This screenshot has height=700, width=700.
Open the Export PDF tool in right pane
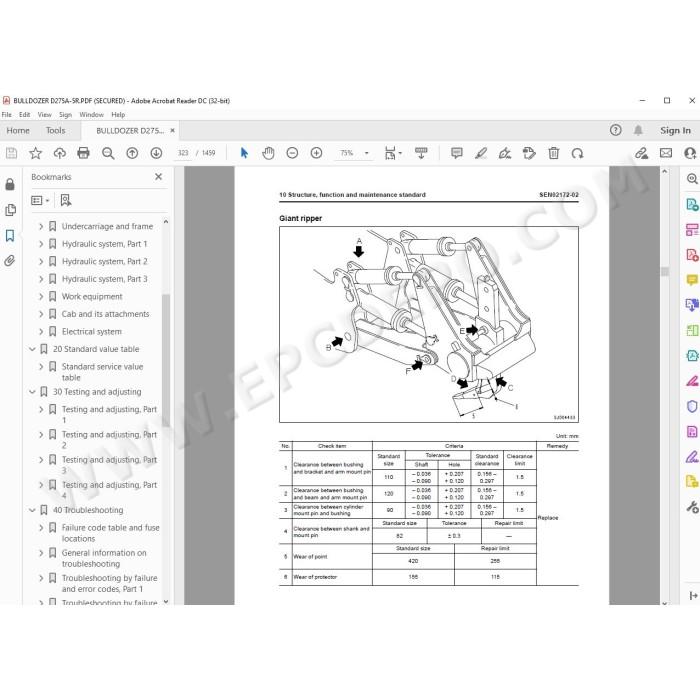click(692, 204)
